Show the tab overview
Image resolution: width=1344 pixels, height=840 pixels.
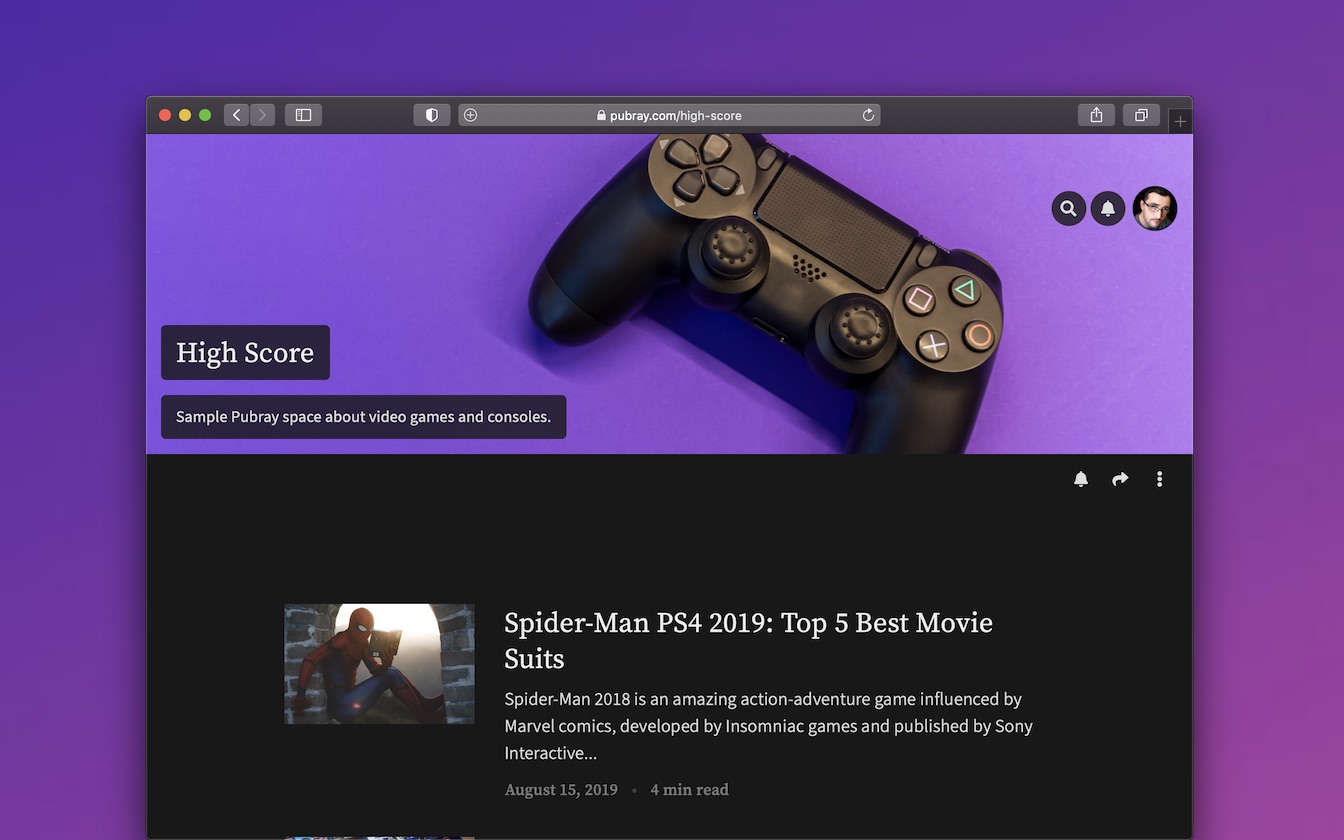[1141, 115]
